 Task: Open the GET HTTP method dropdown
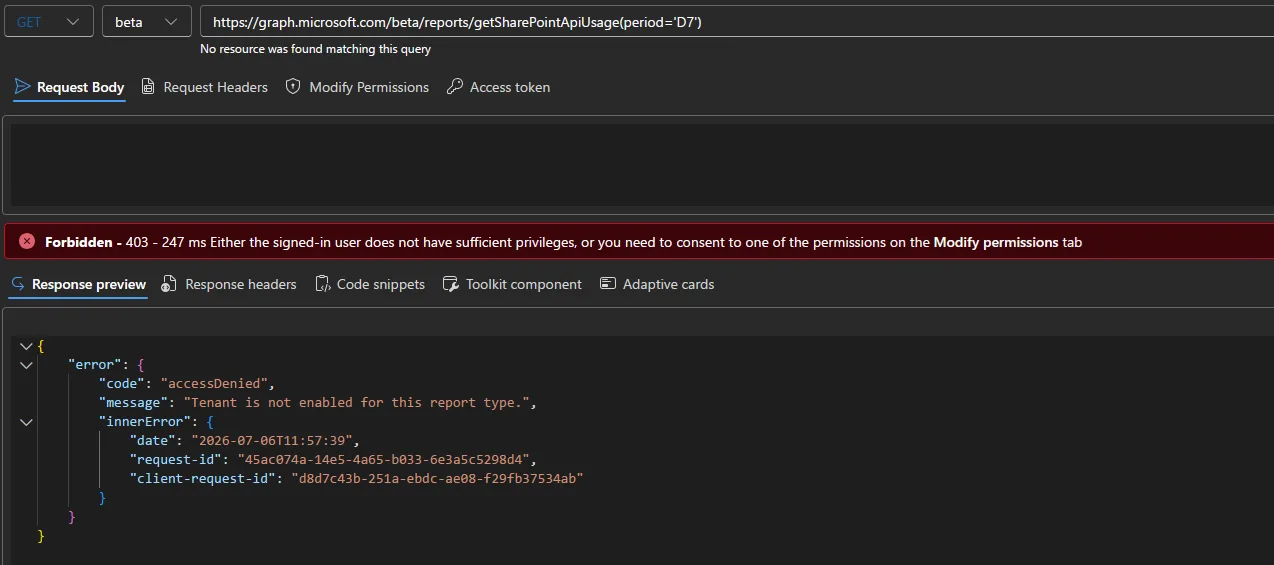coord(49,21)
